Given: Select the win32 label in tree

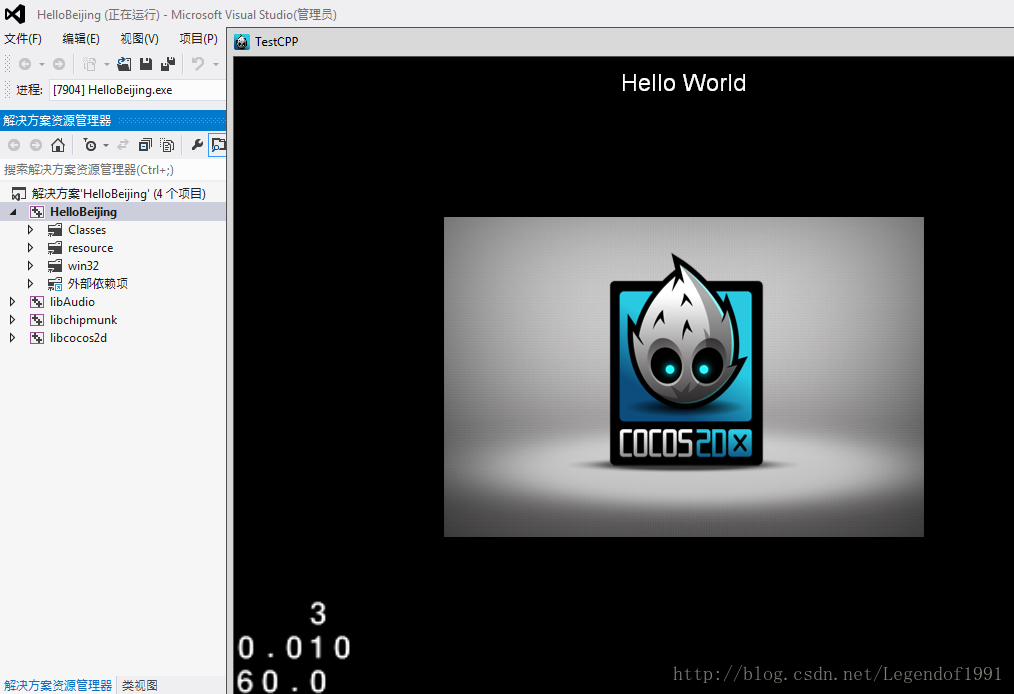Looking at the screenshot, I should (83, 266).
